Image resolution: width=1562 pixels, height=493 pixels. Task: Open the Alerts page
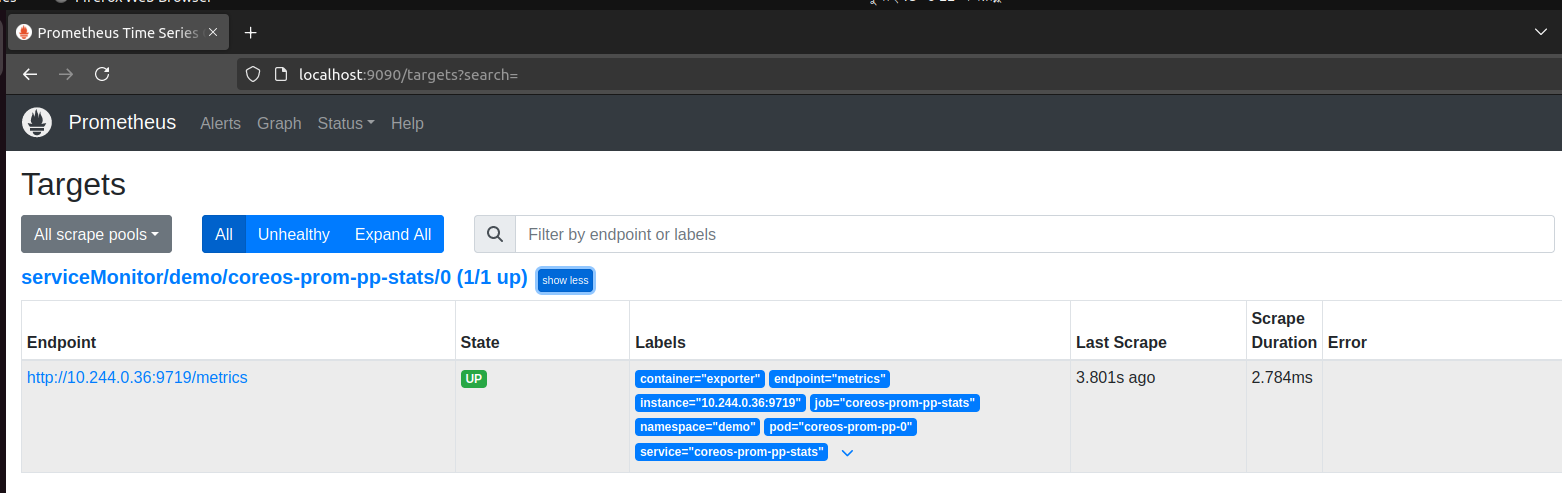click(x=220, y=123)
